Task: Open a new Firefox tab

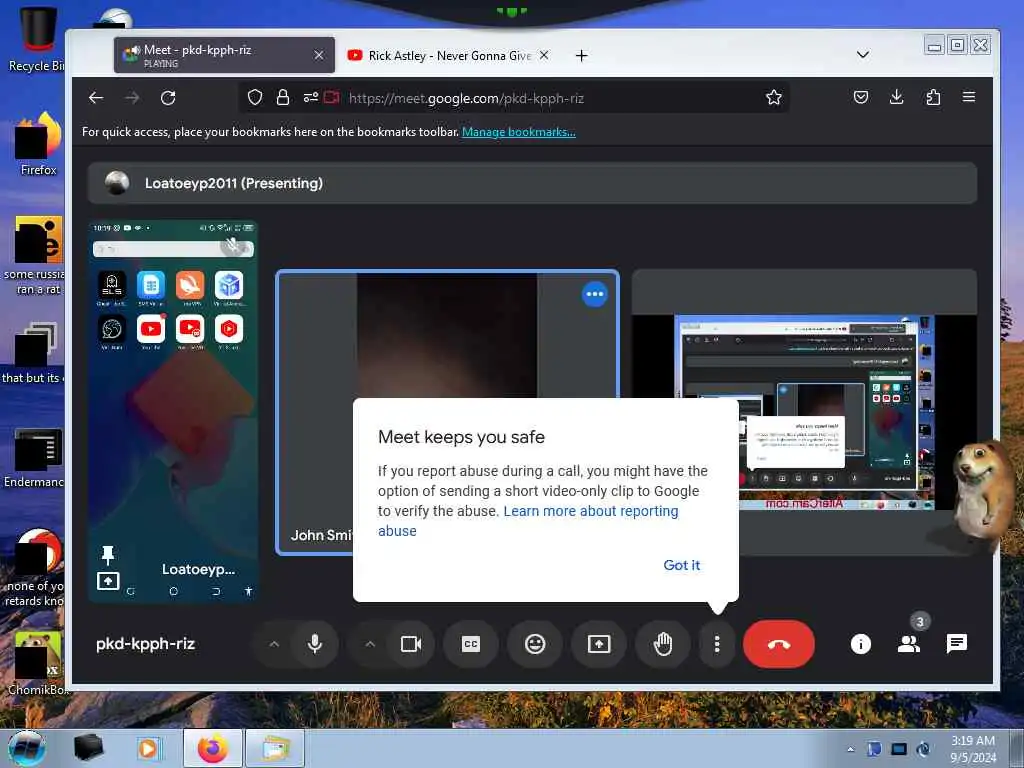Action: click(581, 56)
